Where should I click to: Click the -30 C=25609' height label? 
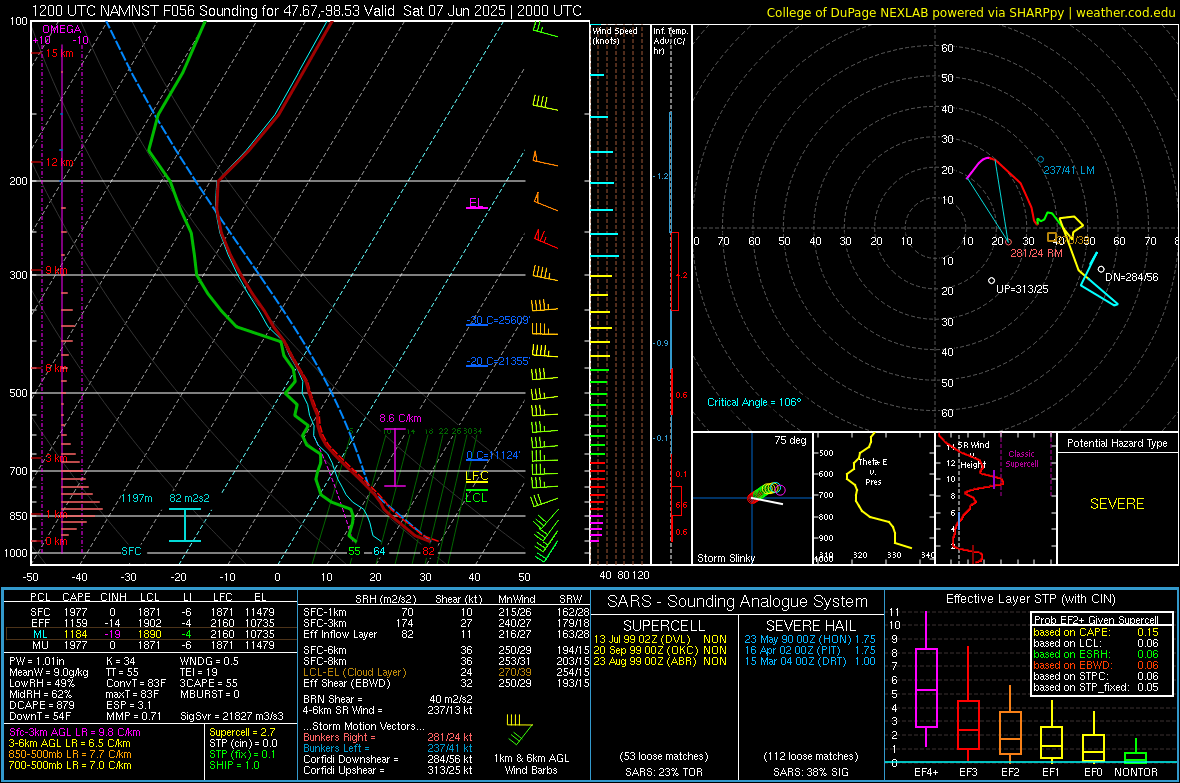click(499, 320)
